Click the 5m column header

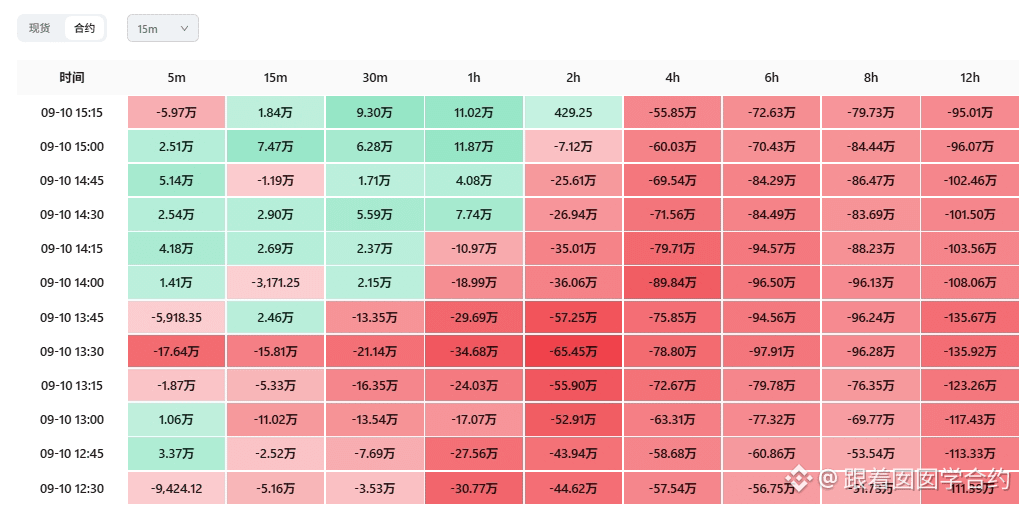176,78
